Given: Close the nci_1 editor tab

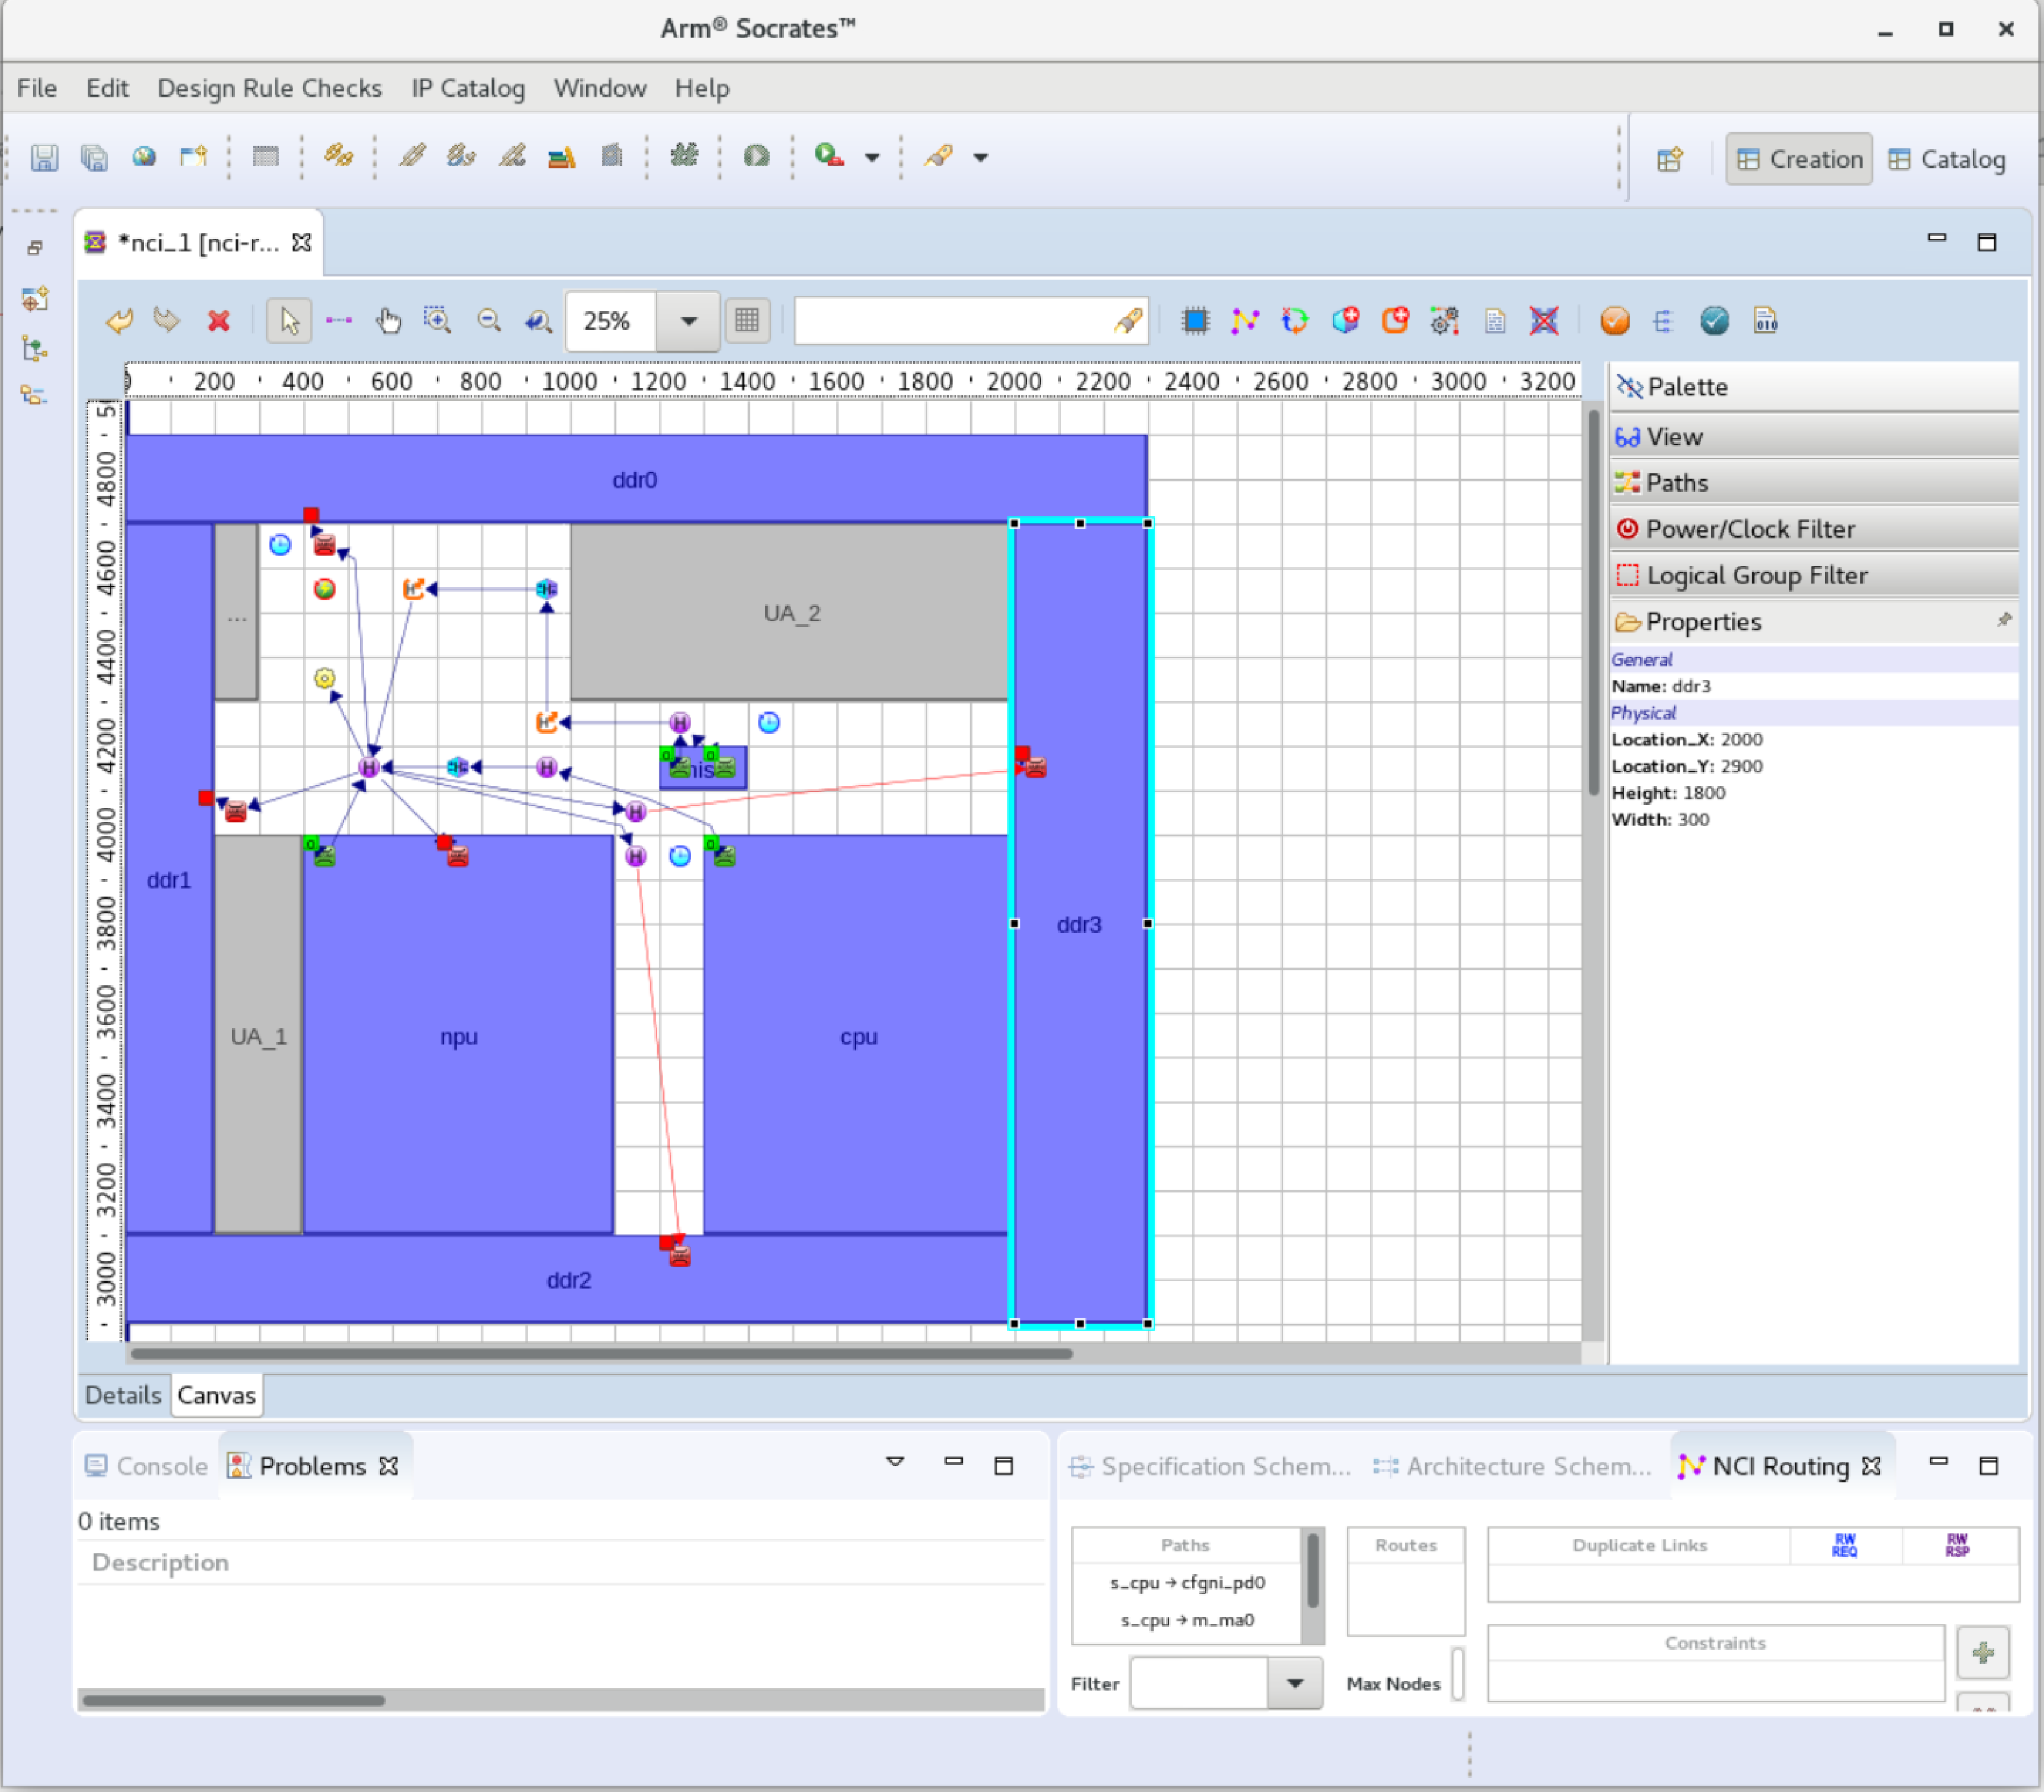Looking at the screenshot, I should coord(301,243).
